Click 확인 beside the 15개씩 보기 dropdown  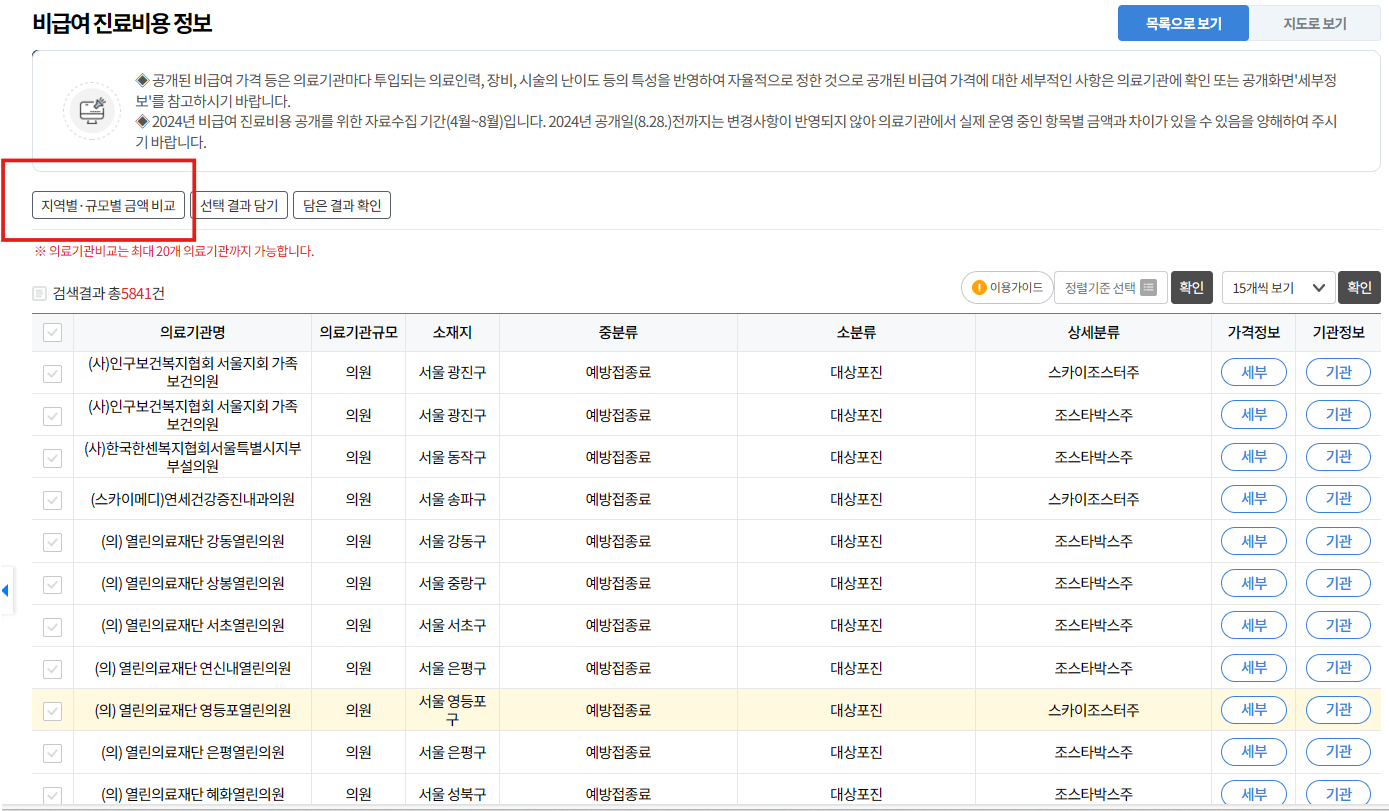[1359, 287]
